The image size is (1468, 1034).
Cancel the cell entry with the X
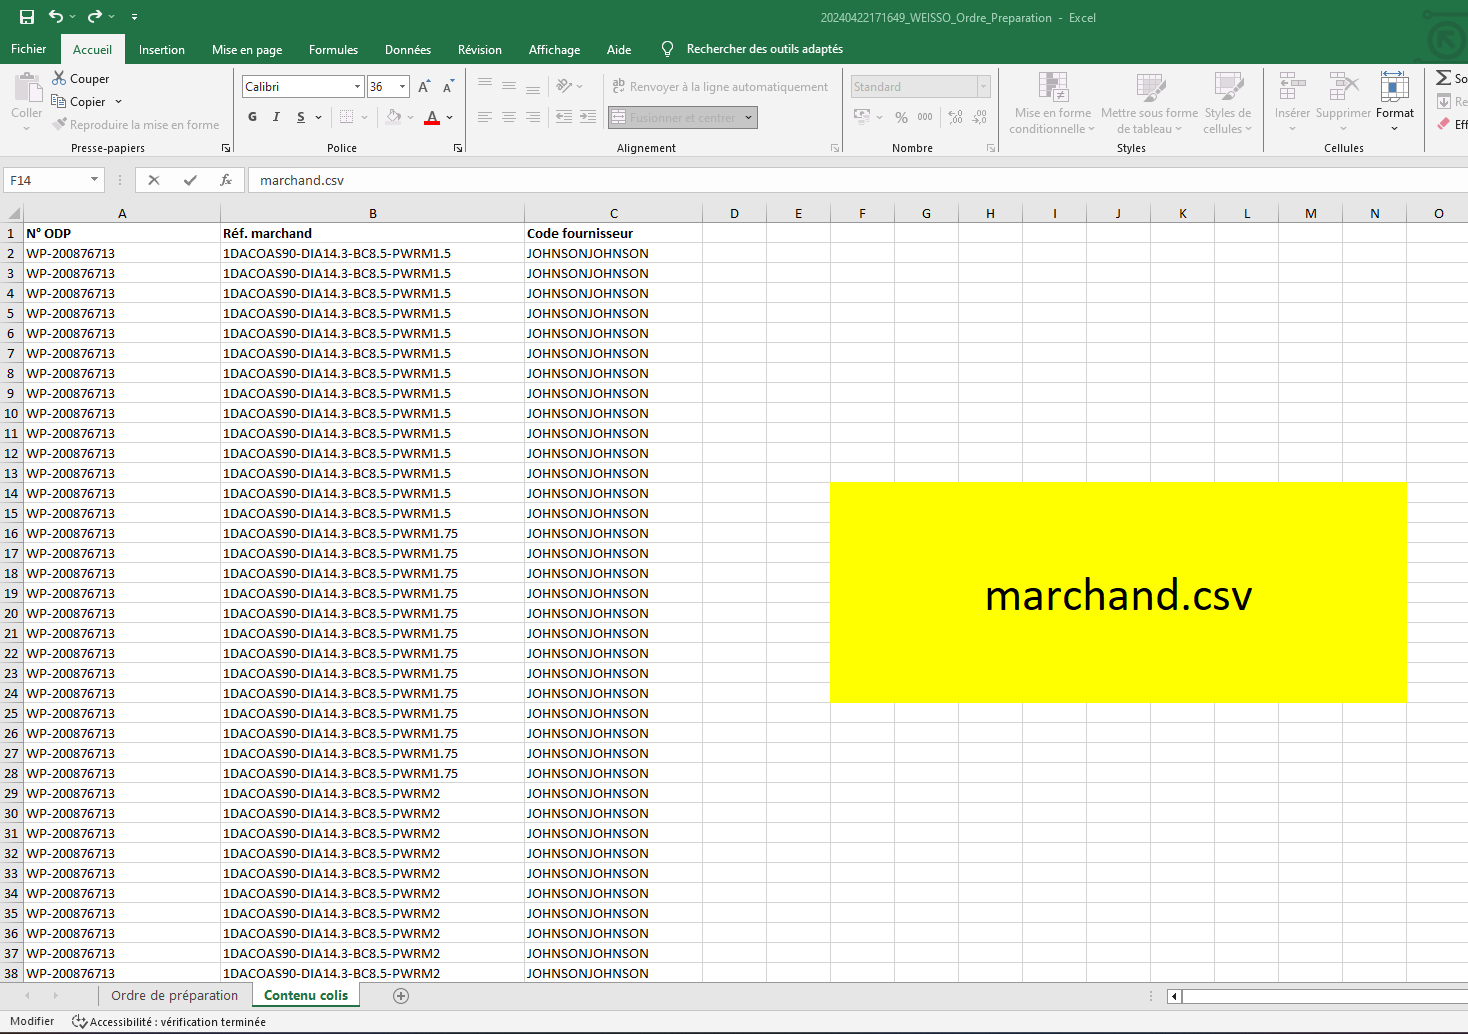tap(154, 180)
